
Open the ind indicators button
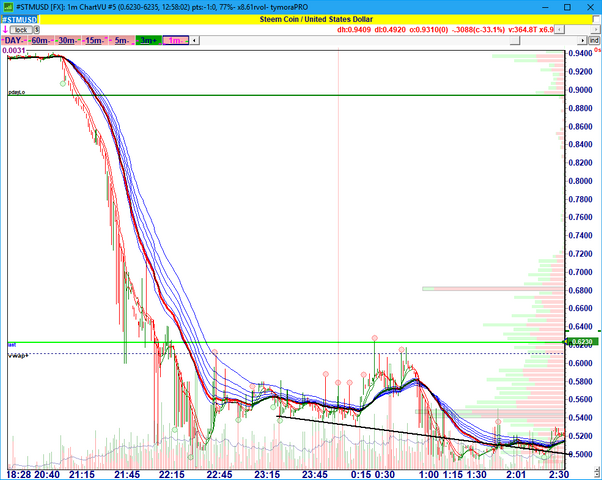click(x=594, y=40)
